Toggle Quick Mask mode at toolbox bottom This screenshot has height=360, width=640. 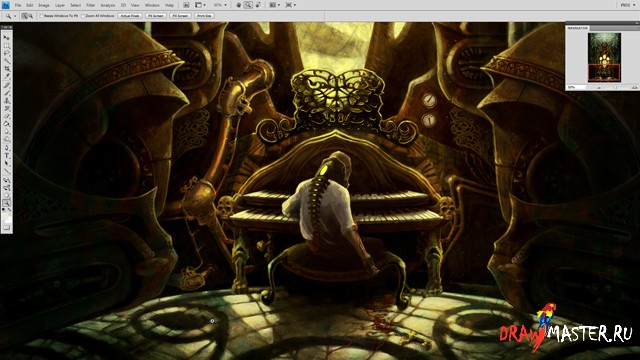pyautogui.click(x=7, y=228)
